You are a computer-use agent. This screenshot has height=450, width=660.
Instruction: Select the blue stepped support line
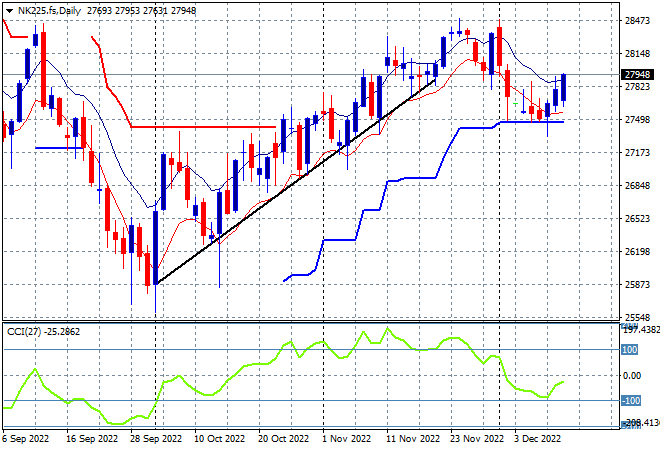point(423,201)
